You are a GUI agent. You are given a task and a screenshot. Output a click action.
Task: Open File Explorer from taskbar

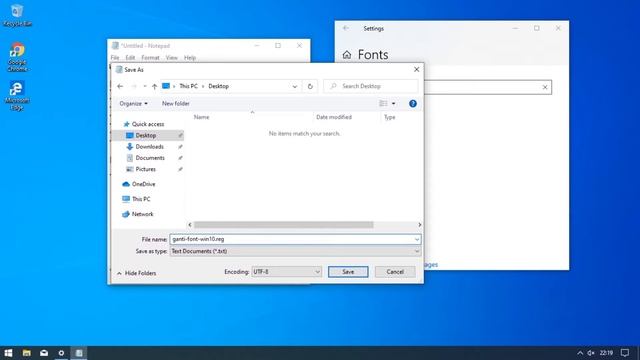[27, 353]
